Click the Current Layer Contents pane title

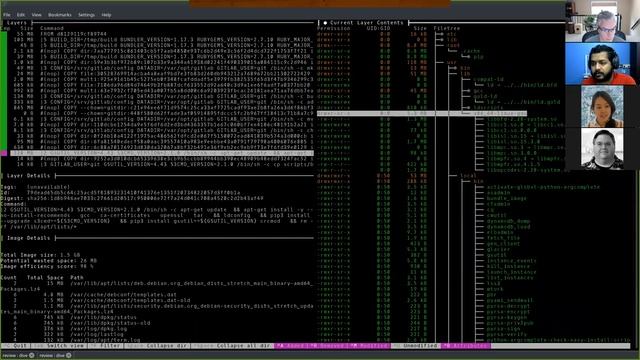click(x=367, y=23)
